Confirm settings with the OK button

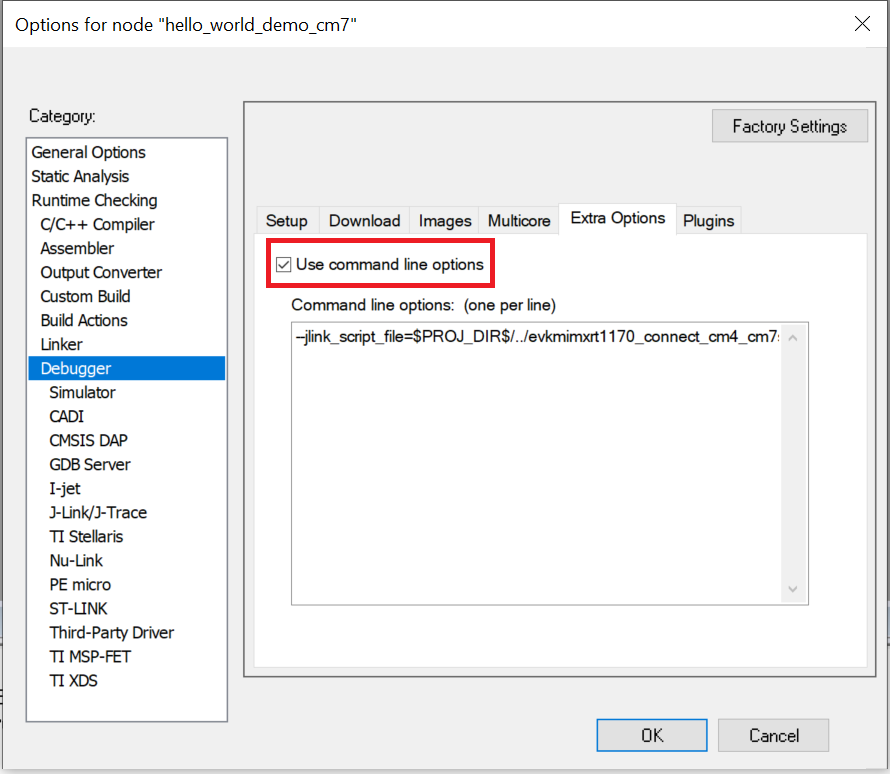click(x=652, y=735)
